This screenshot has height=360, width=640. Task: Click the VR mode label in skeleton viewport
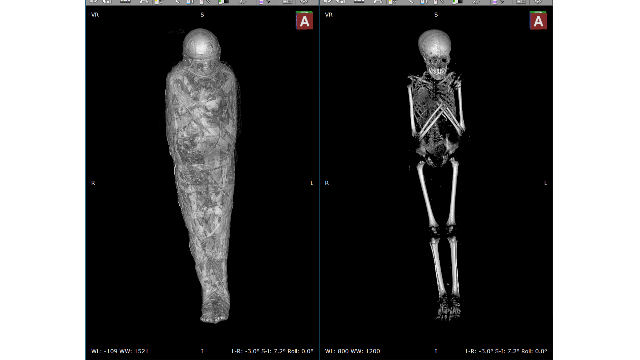pyautogui.click(x=329, y=15)
